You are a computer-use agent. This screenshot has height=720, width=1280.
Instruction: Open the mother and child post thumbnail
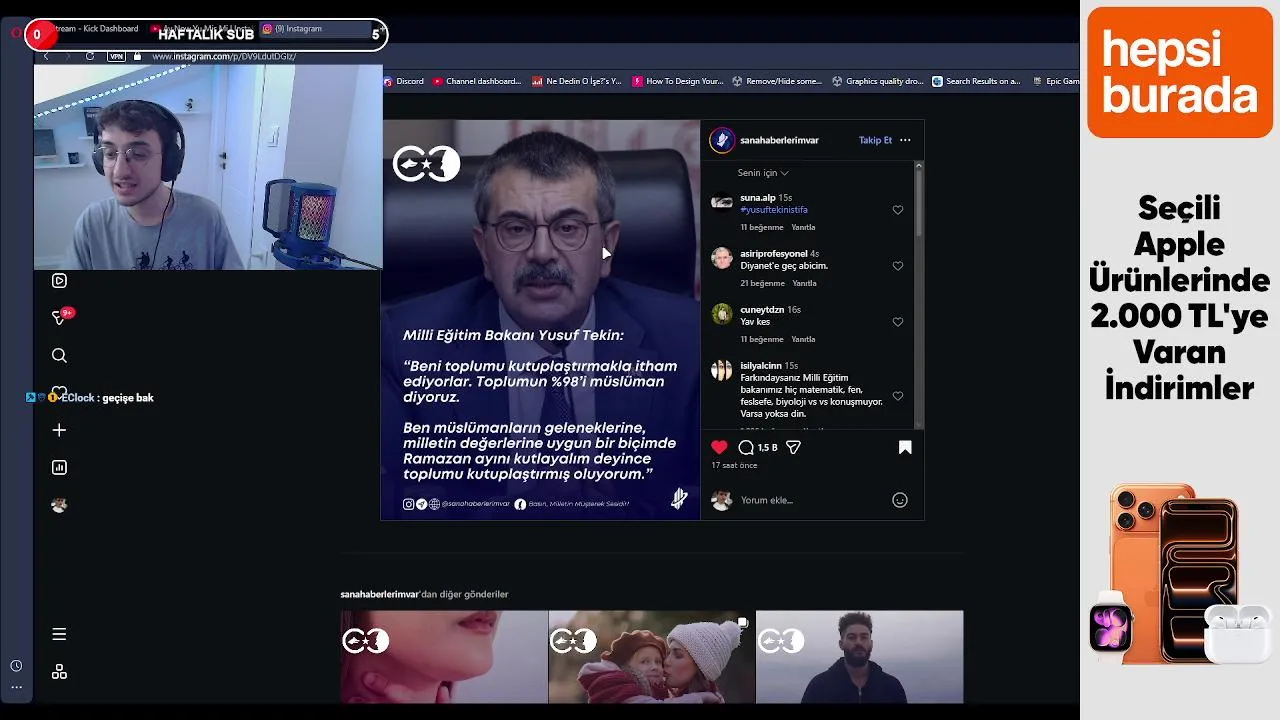click(652, 657)
